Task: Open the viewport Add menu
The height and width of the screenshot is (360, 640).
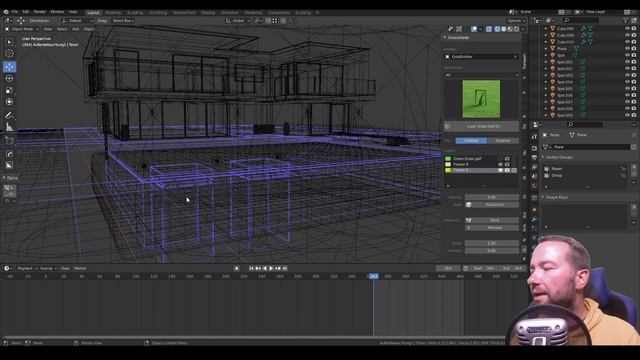Action: [76, 29]
